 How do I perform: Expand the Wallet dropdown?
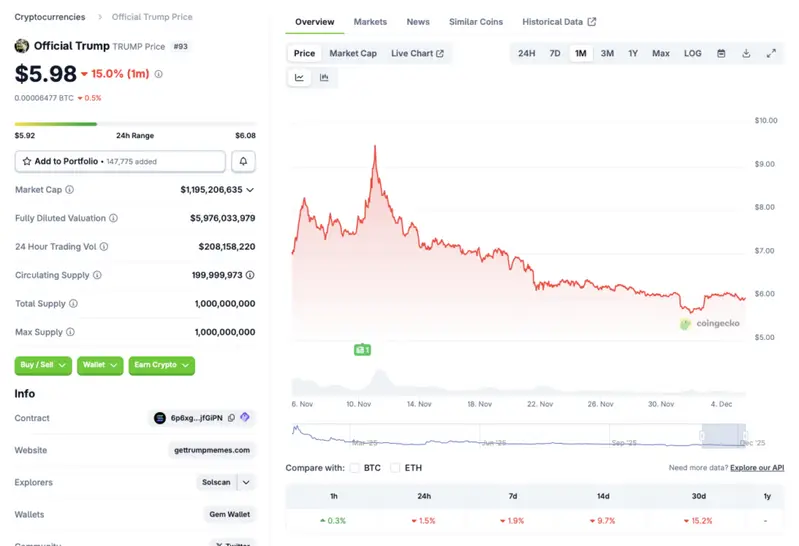pyautogui.click(x=100, y=365)
